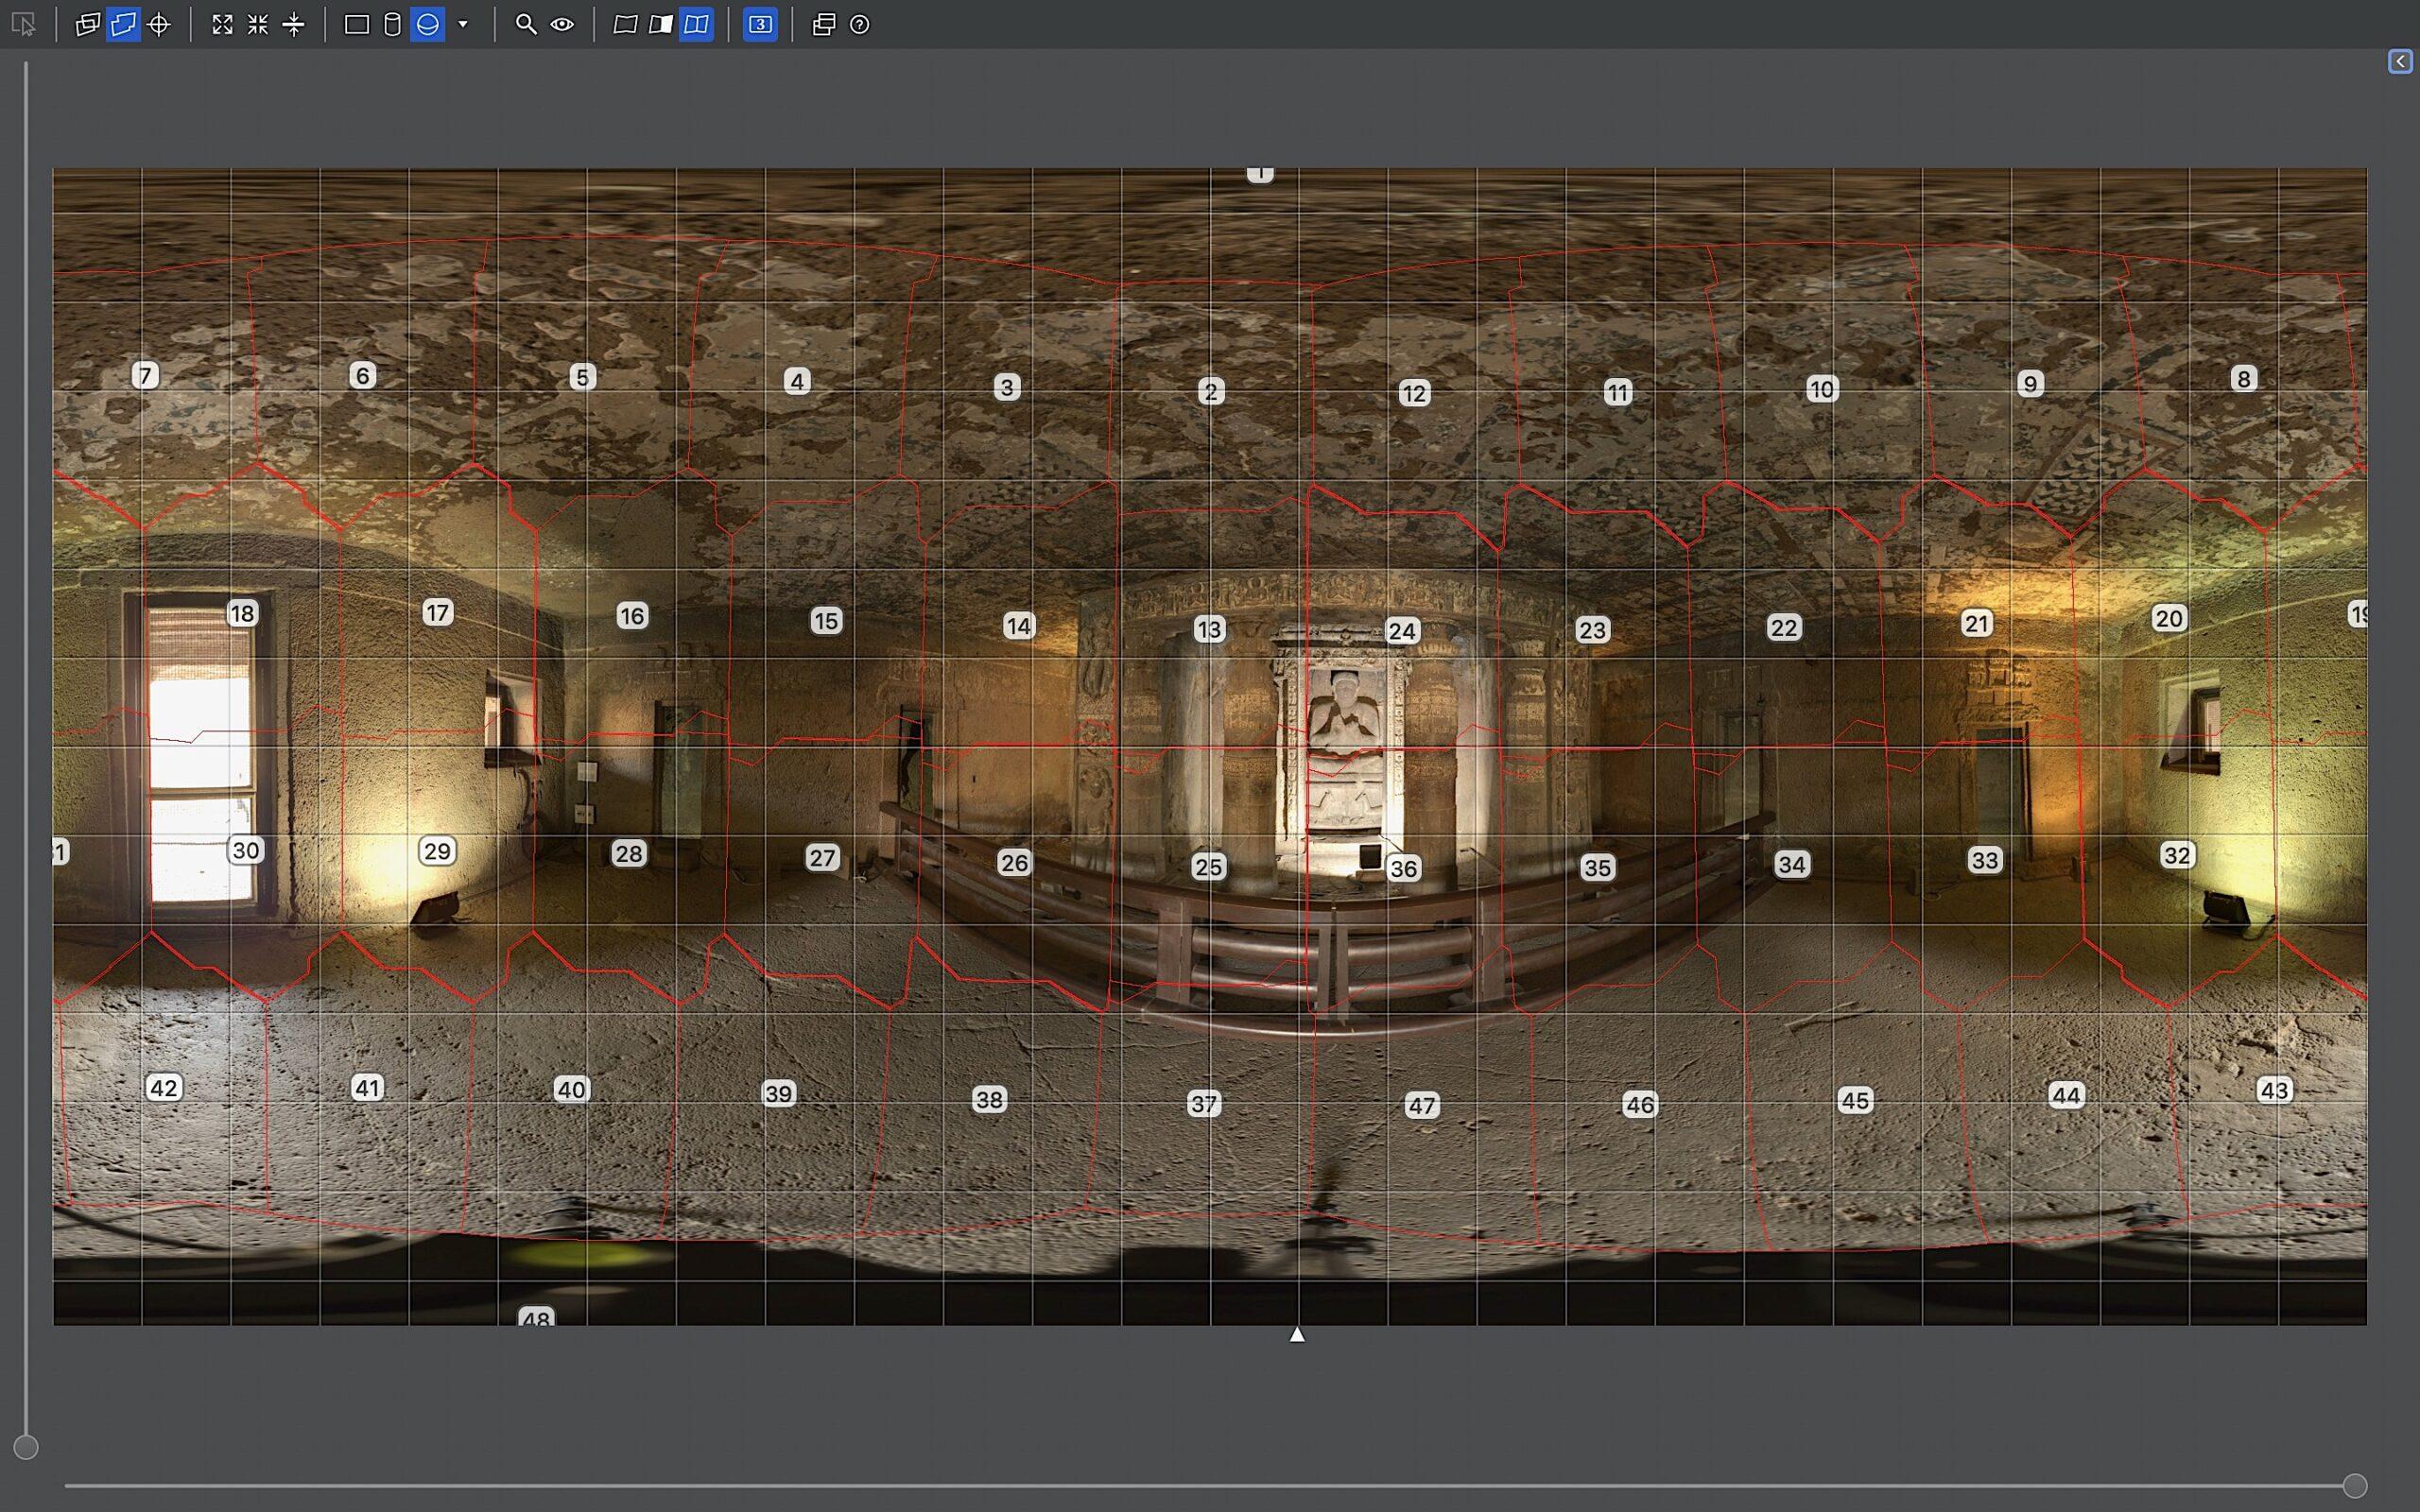The image size is (2420, 1512).
Task: Click the magnifier zoom tool
Action: point(525,24)
